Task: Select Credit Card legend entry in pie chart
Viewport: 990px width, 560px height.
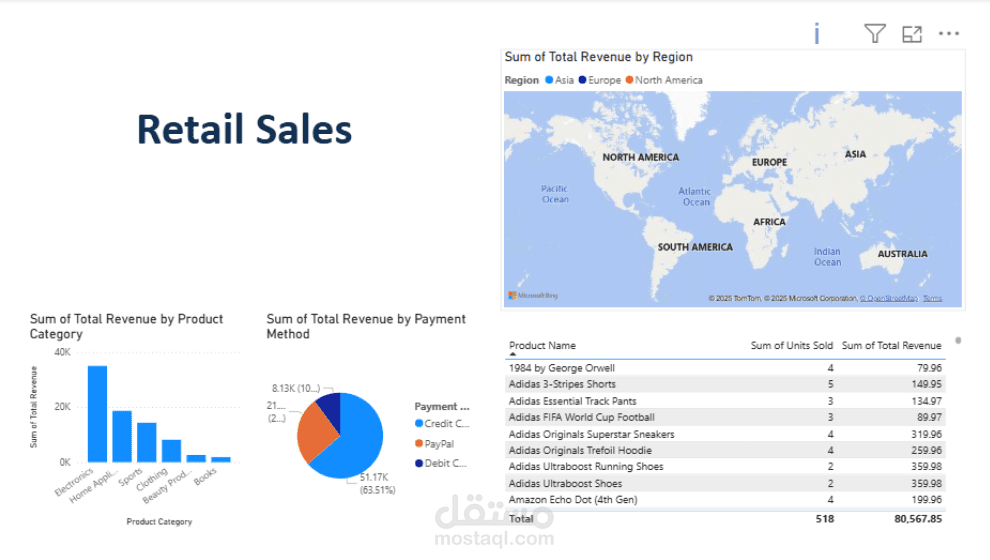Action: (x=442, y=424)
